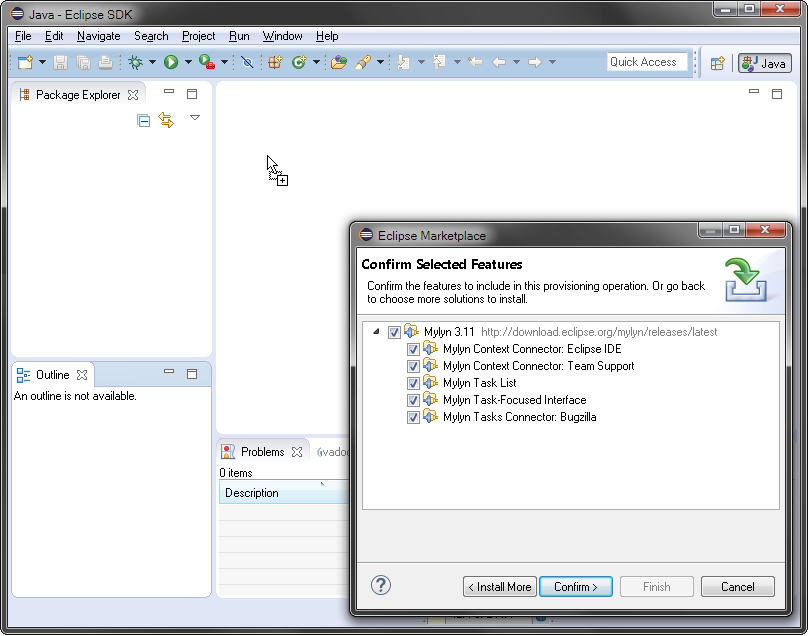This screenshot has height=636, width=808.
Task: Open the File menu
Action: 23,36
